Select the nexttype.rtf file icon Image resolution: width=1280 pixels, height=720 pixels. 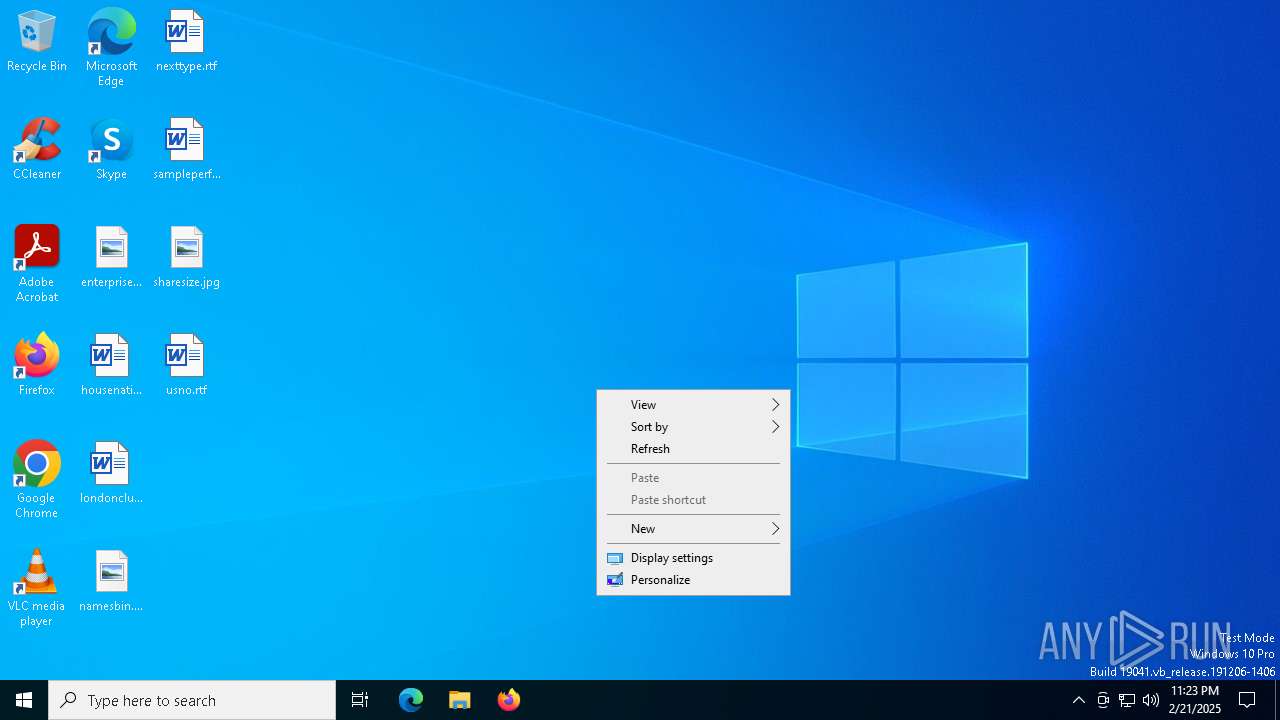click(186, 41)
